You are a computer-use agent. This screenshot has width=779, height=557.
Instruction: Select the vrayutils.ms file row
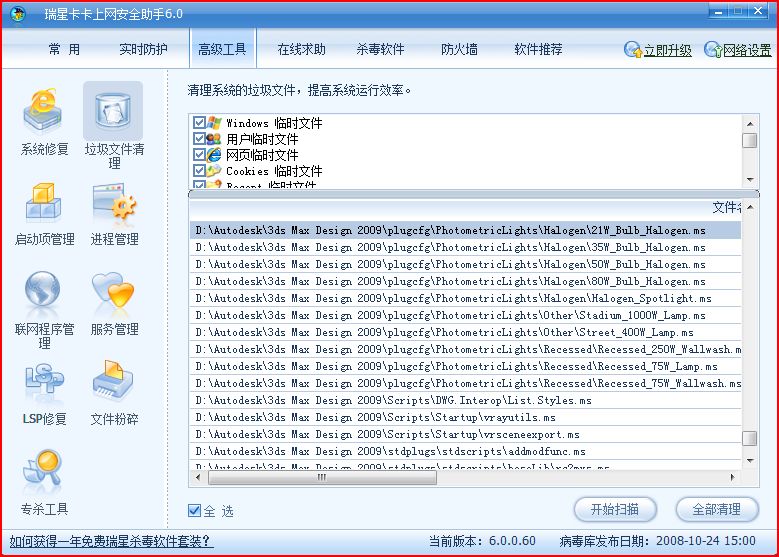(x=466, y=417)
